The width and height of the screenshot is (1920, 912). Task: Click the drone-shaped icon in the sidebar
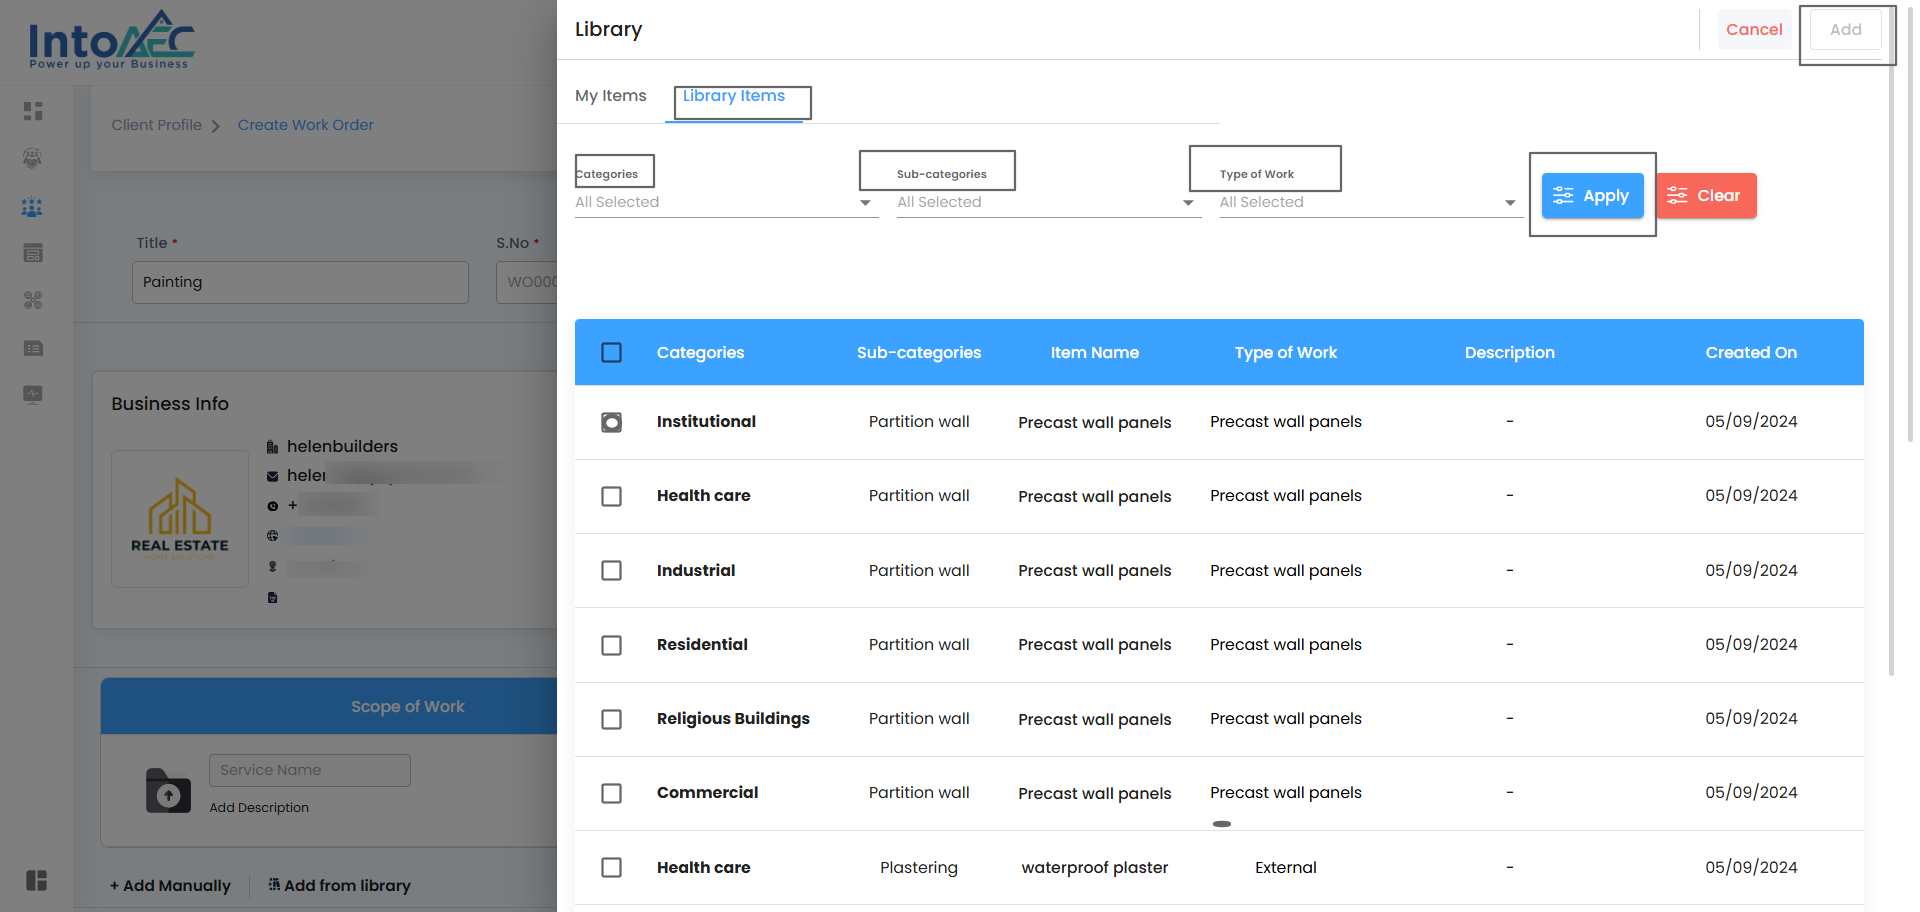click(33, 300)
